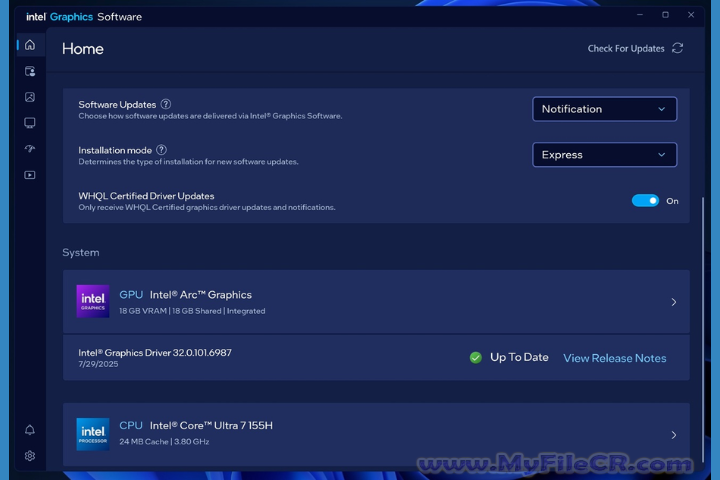This screenshot has width=720, height=480.
Task: Open the Display monitor icon in sidebar
Action: tap(30, 123)
